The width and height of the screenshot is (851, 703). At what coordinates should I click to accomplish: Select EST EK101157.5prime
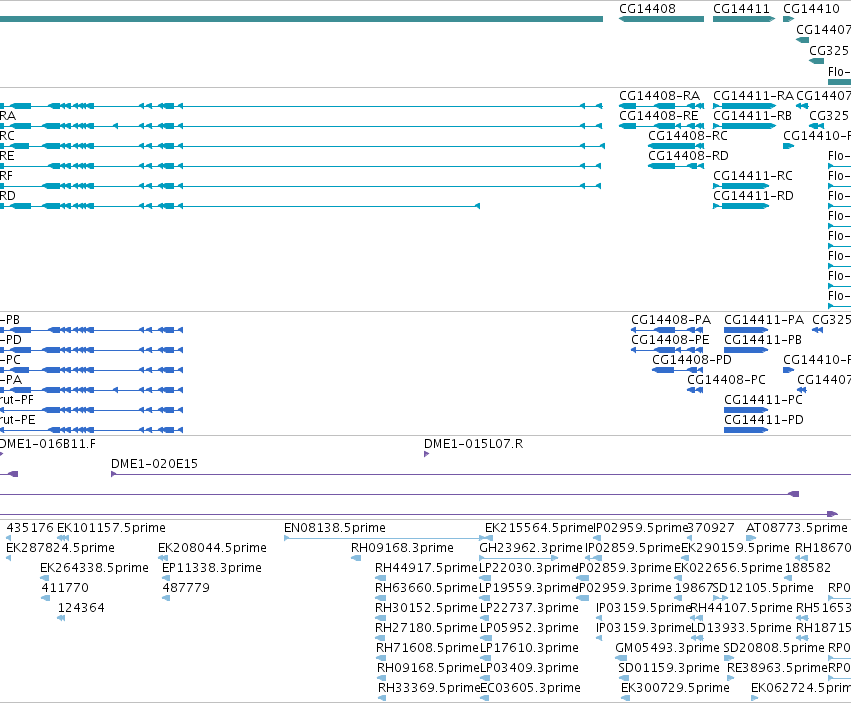point(63,538)
